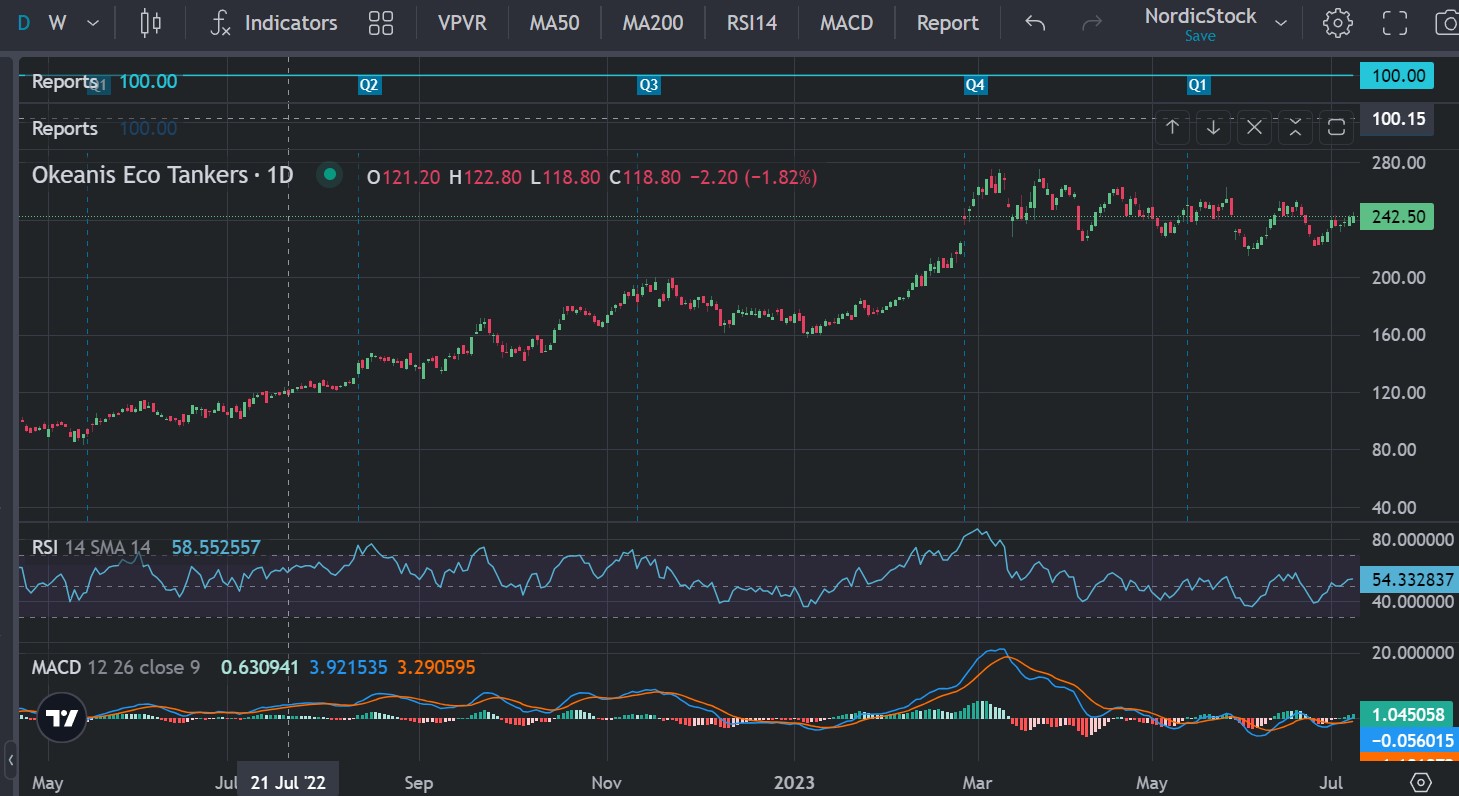Image resolution: width=1459 pixels, height=796 pixels.
Task: Switch to the daily D interval
Action: [x=25, y=22]
